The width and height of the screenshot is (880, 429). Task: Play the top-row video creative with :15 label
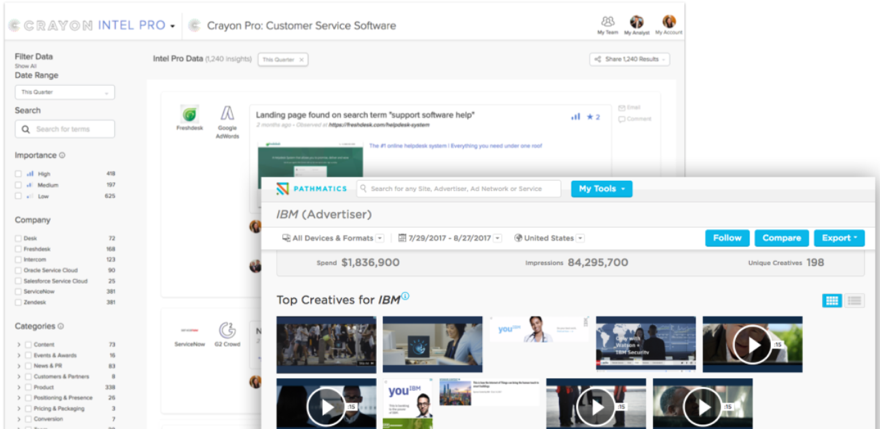click(x=752, y=344)
